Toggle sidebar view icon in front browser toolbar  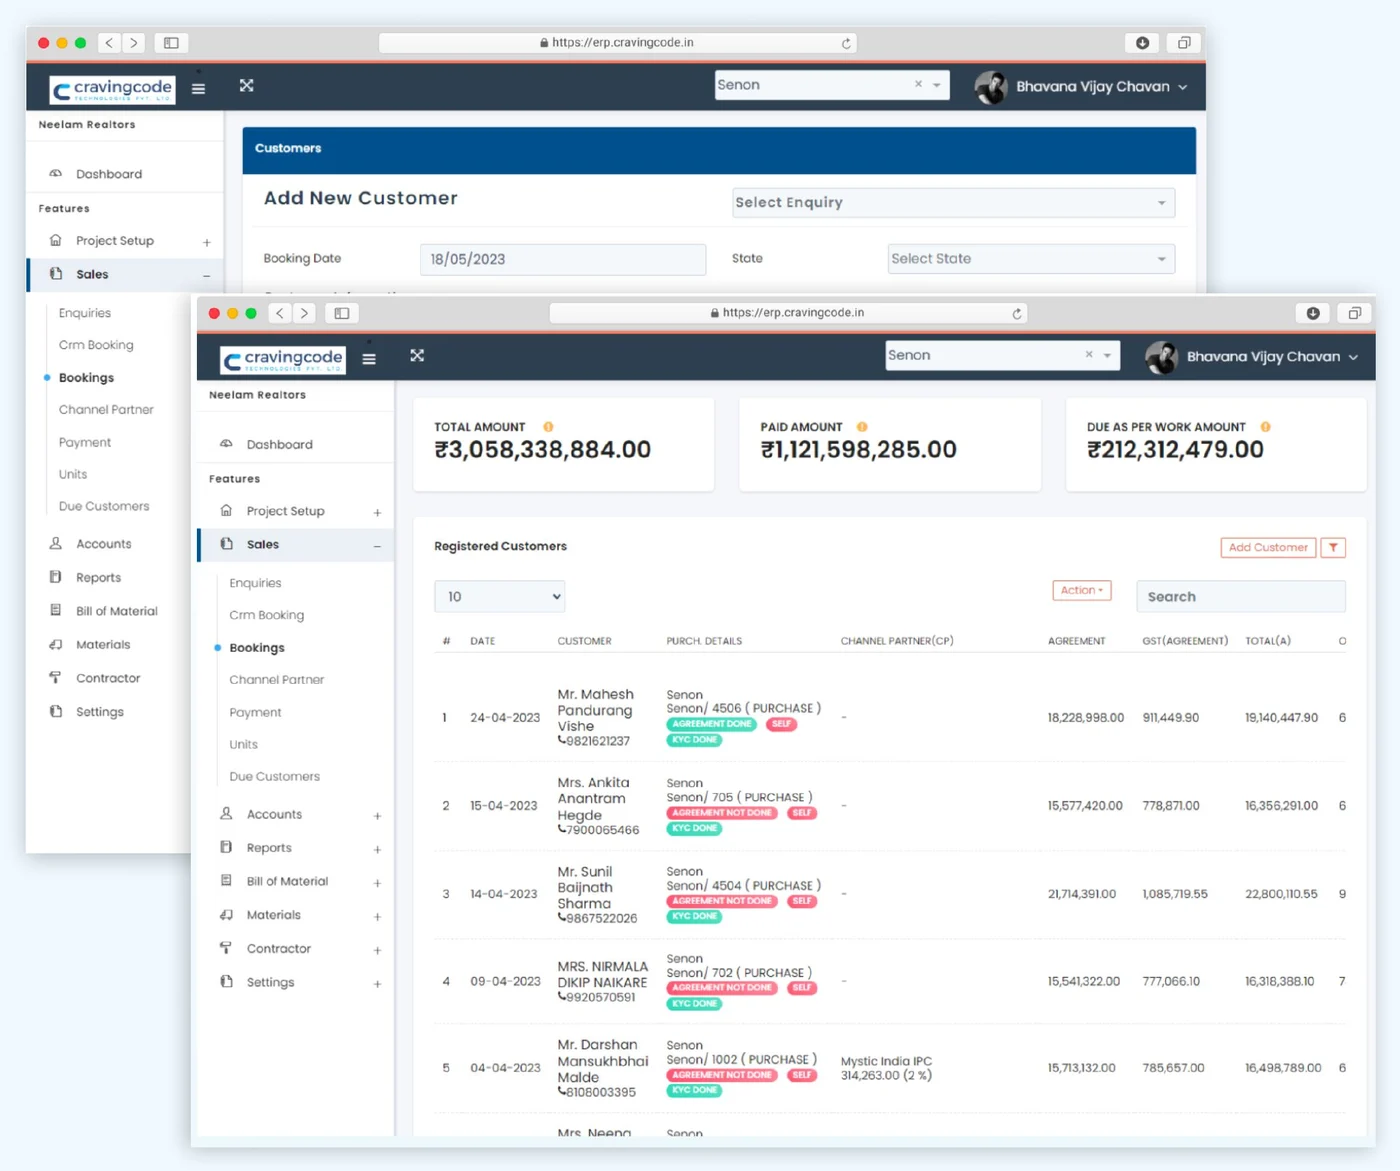[342, 313]
